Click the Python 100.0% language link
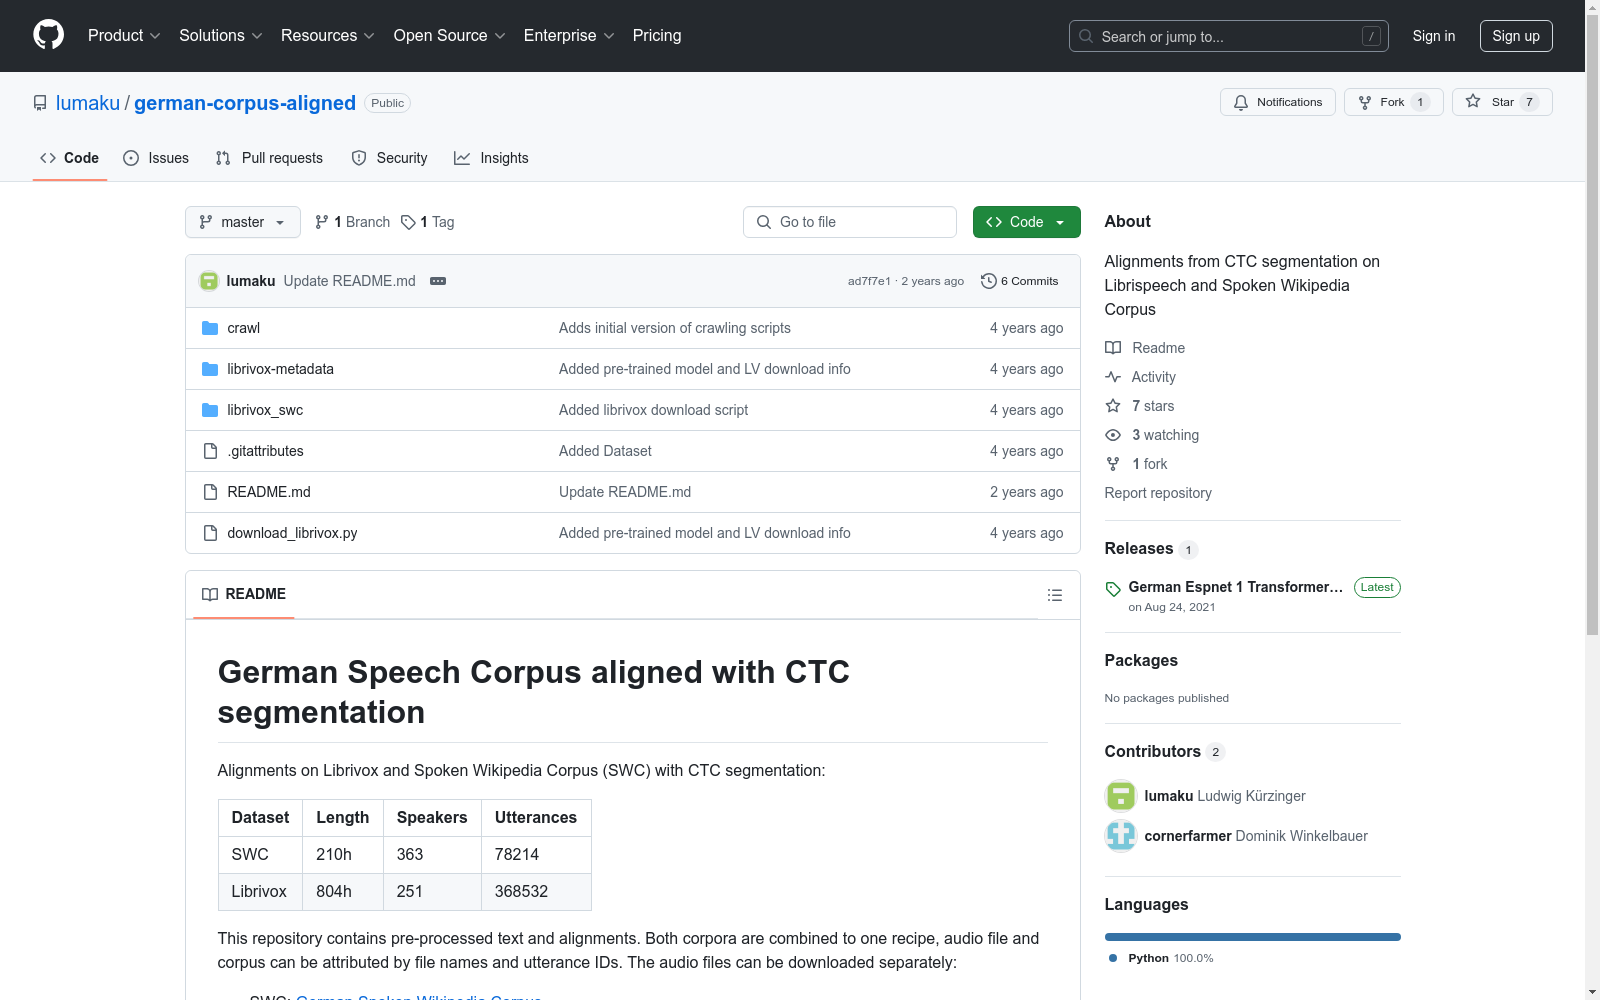Viewport: 1600px width, 1000px height. point(1171,958)
